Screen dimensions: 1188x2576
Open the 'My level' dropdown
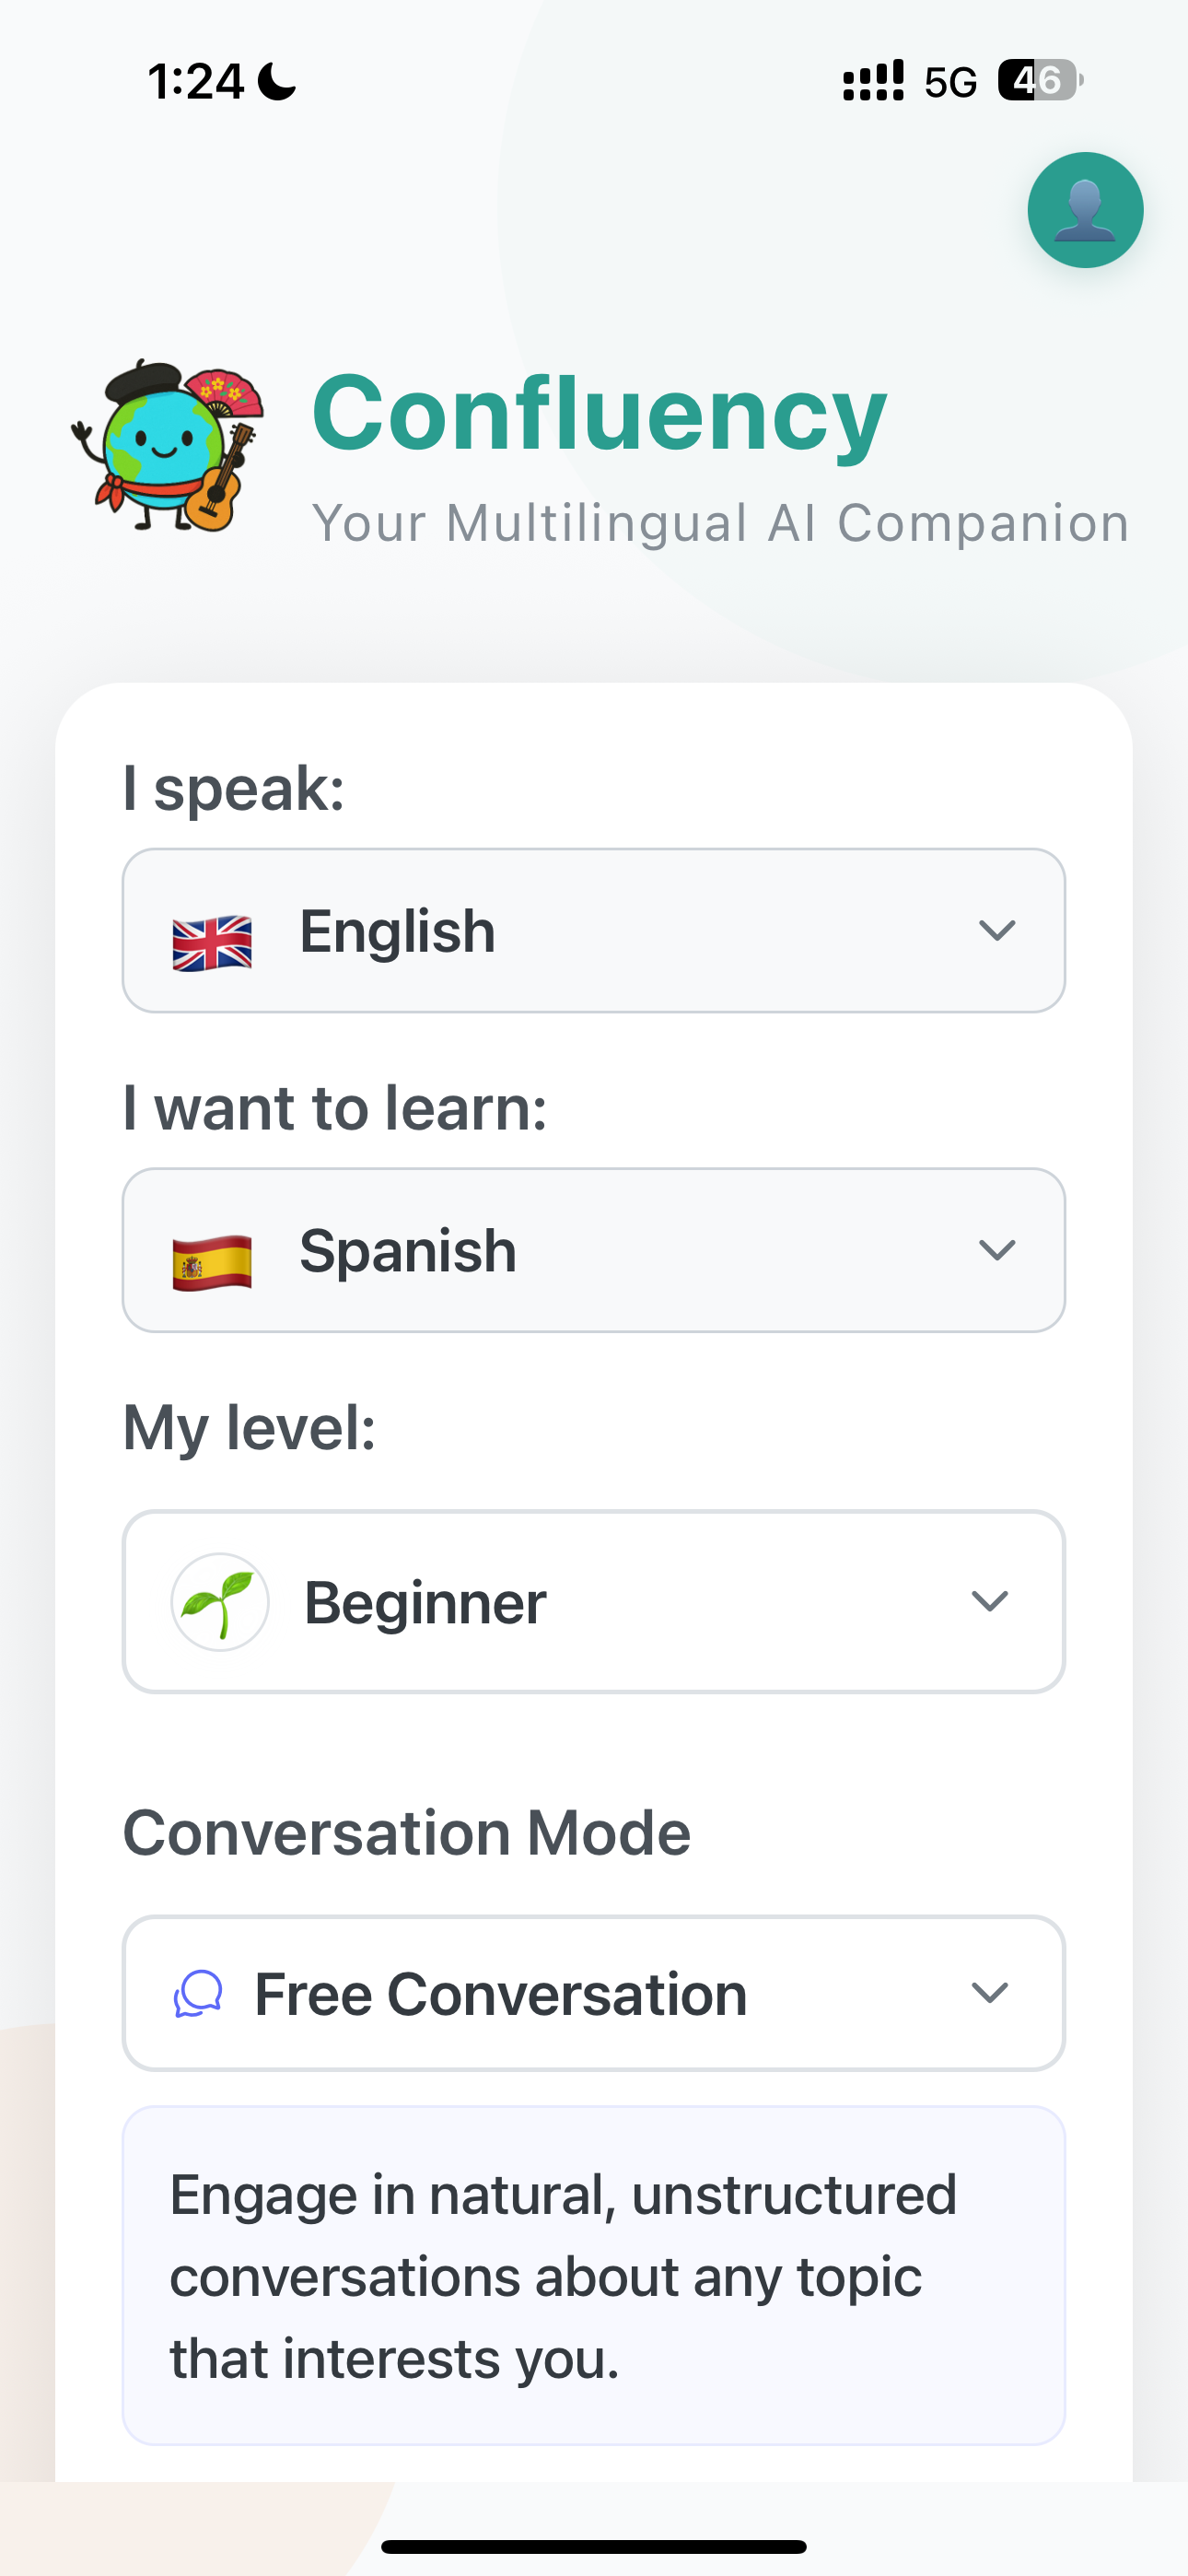coord(594,1602)
